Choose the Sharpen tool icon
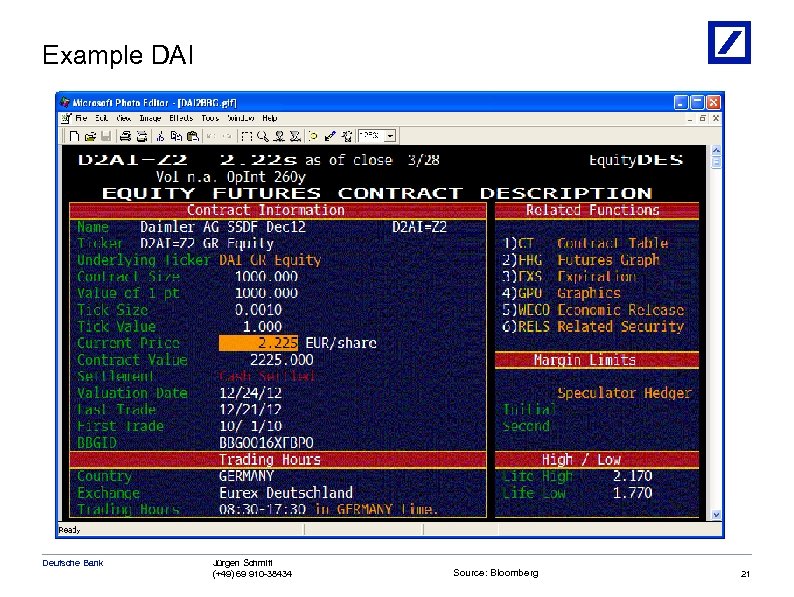Image resolution: width=794 pixels, height=597 pixels. tap(295, 136)
